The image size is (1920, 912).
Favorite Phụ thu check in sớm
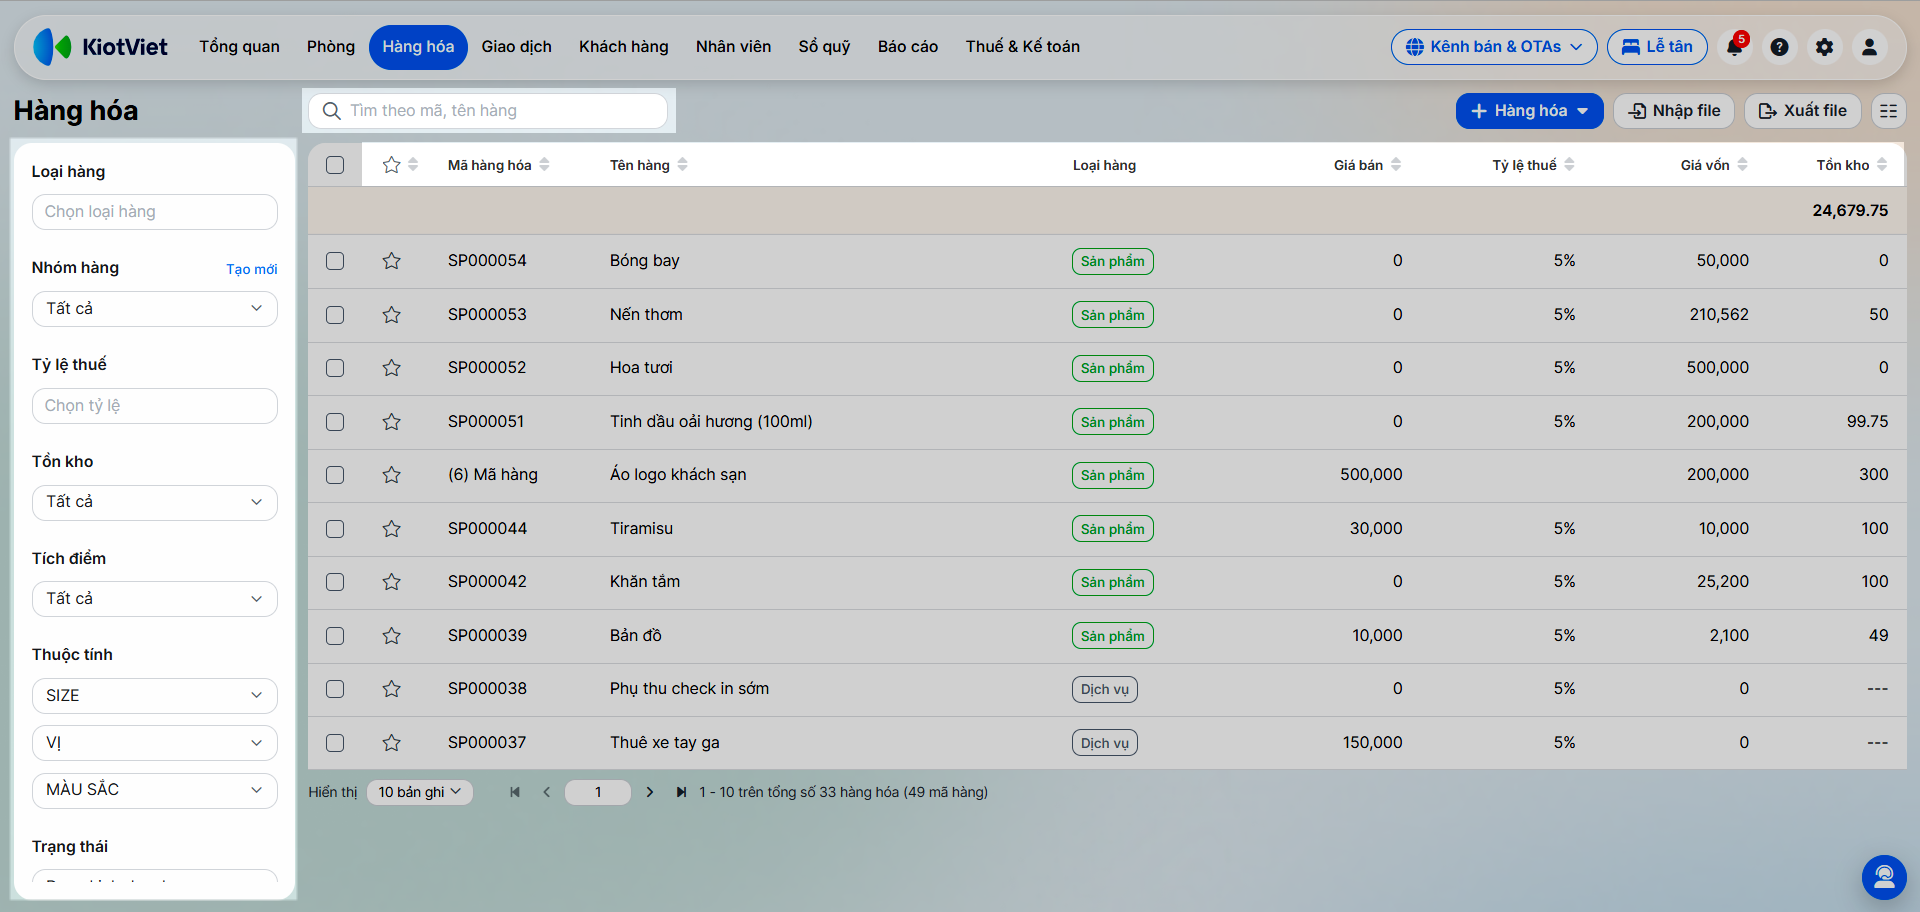[391, 689]
